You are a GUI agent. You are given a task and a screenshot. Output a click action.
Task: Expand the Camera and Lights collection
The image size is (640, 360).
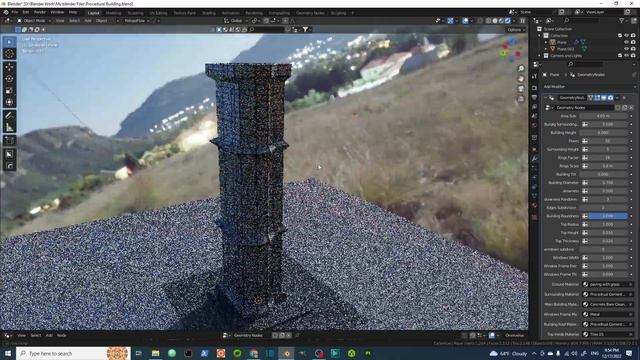(x=540, y=55)
